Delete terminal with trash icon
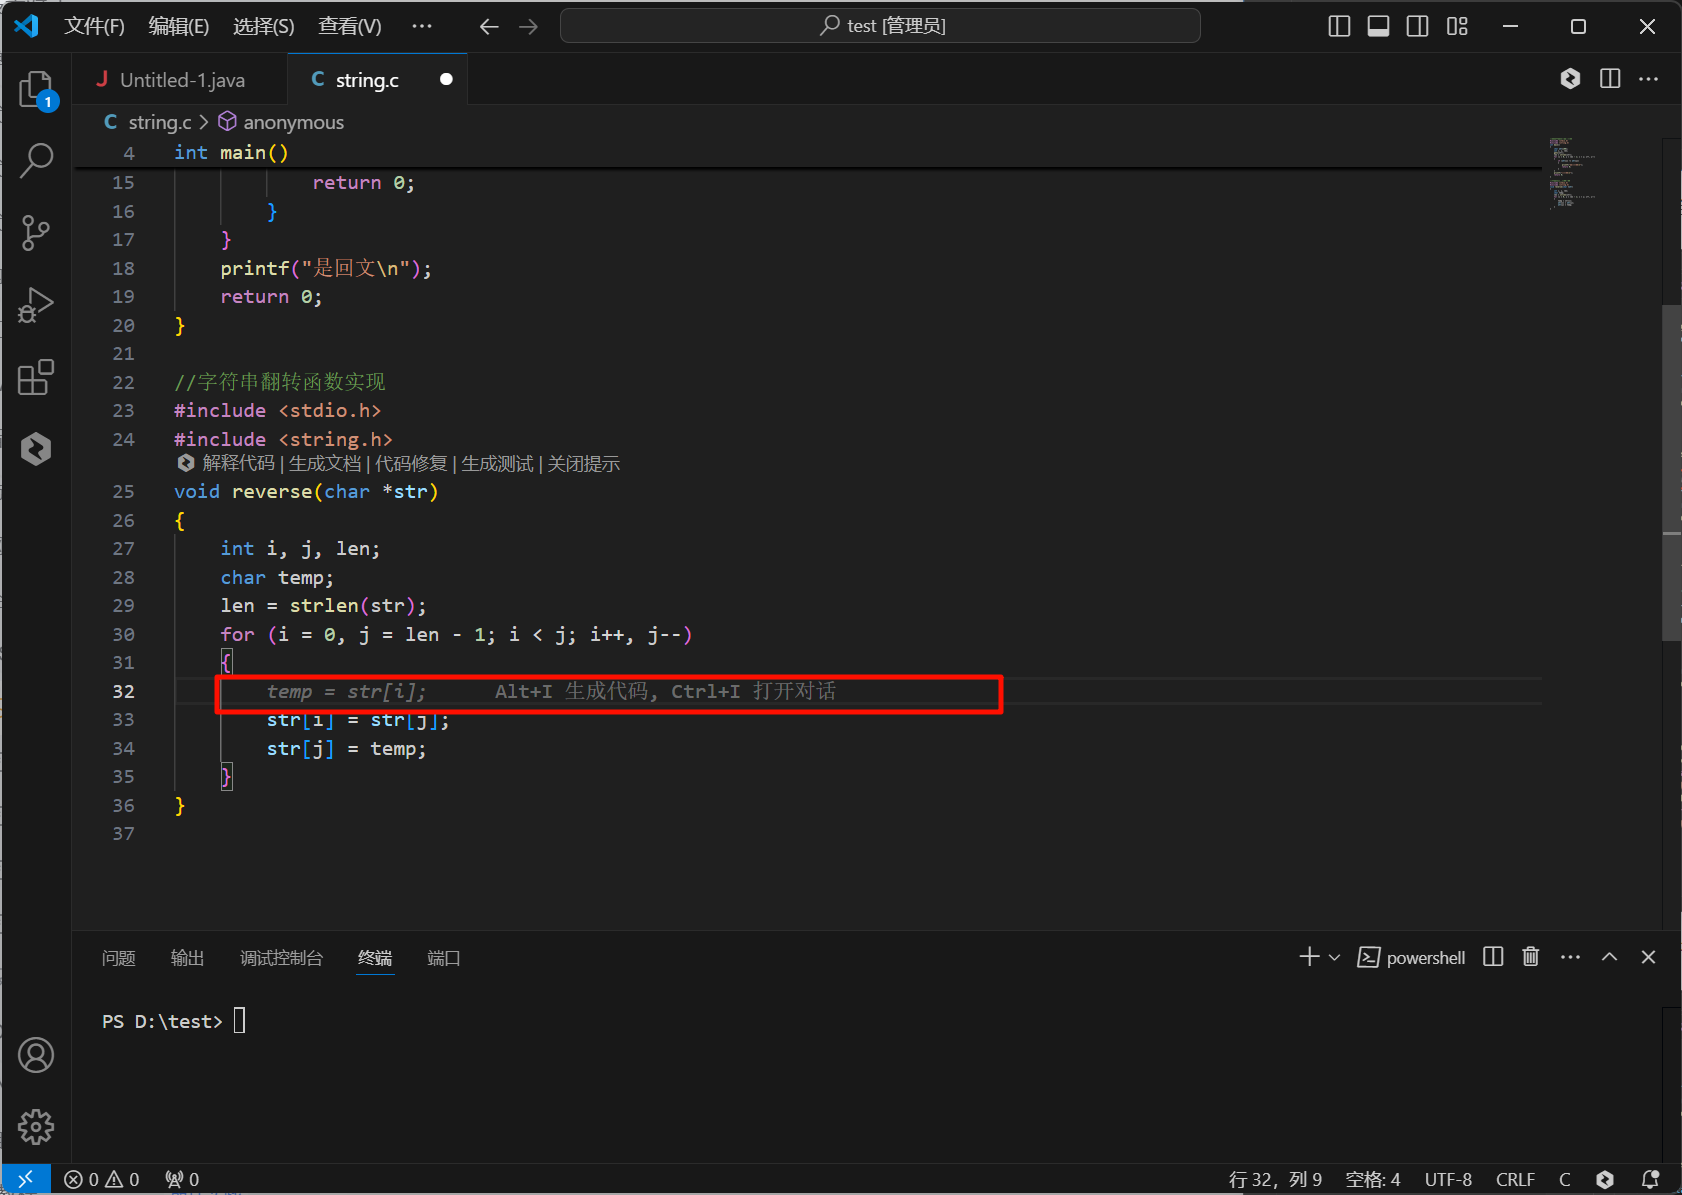Image resolution: width=1682 pixels, height=1195 pixels. [1530, 957]
